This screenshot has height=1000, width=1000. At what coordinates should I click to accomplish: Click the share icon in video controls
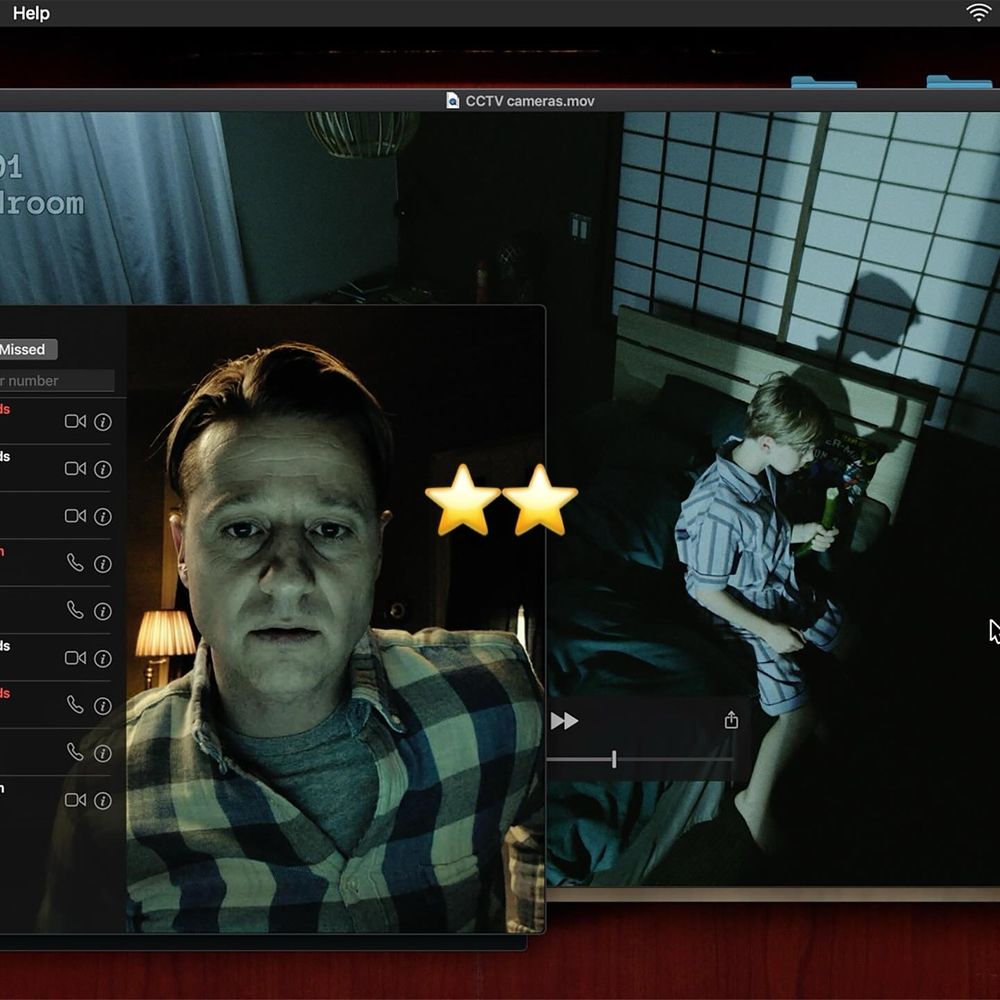click(x=732, y=720)
